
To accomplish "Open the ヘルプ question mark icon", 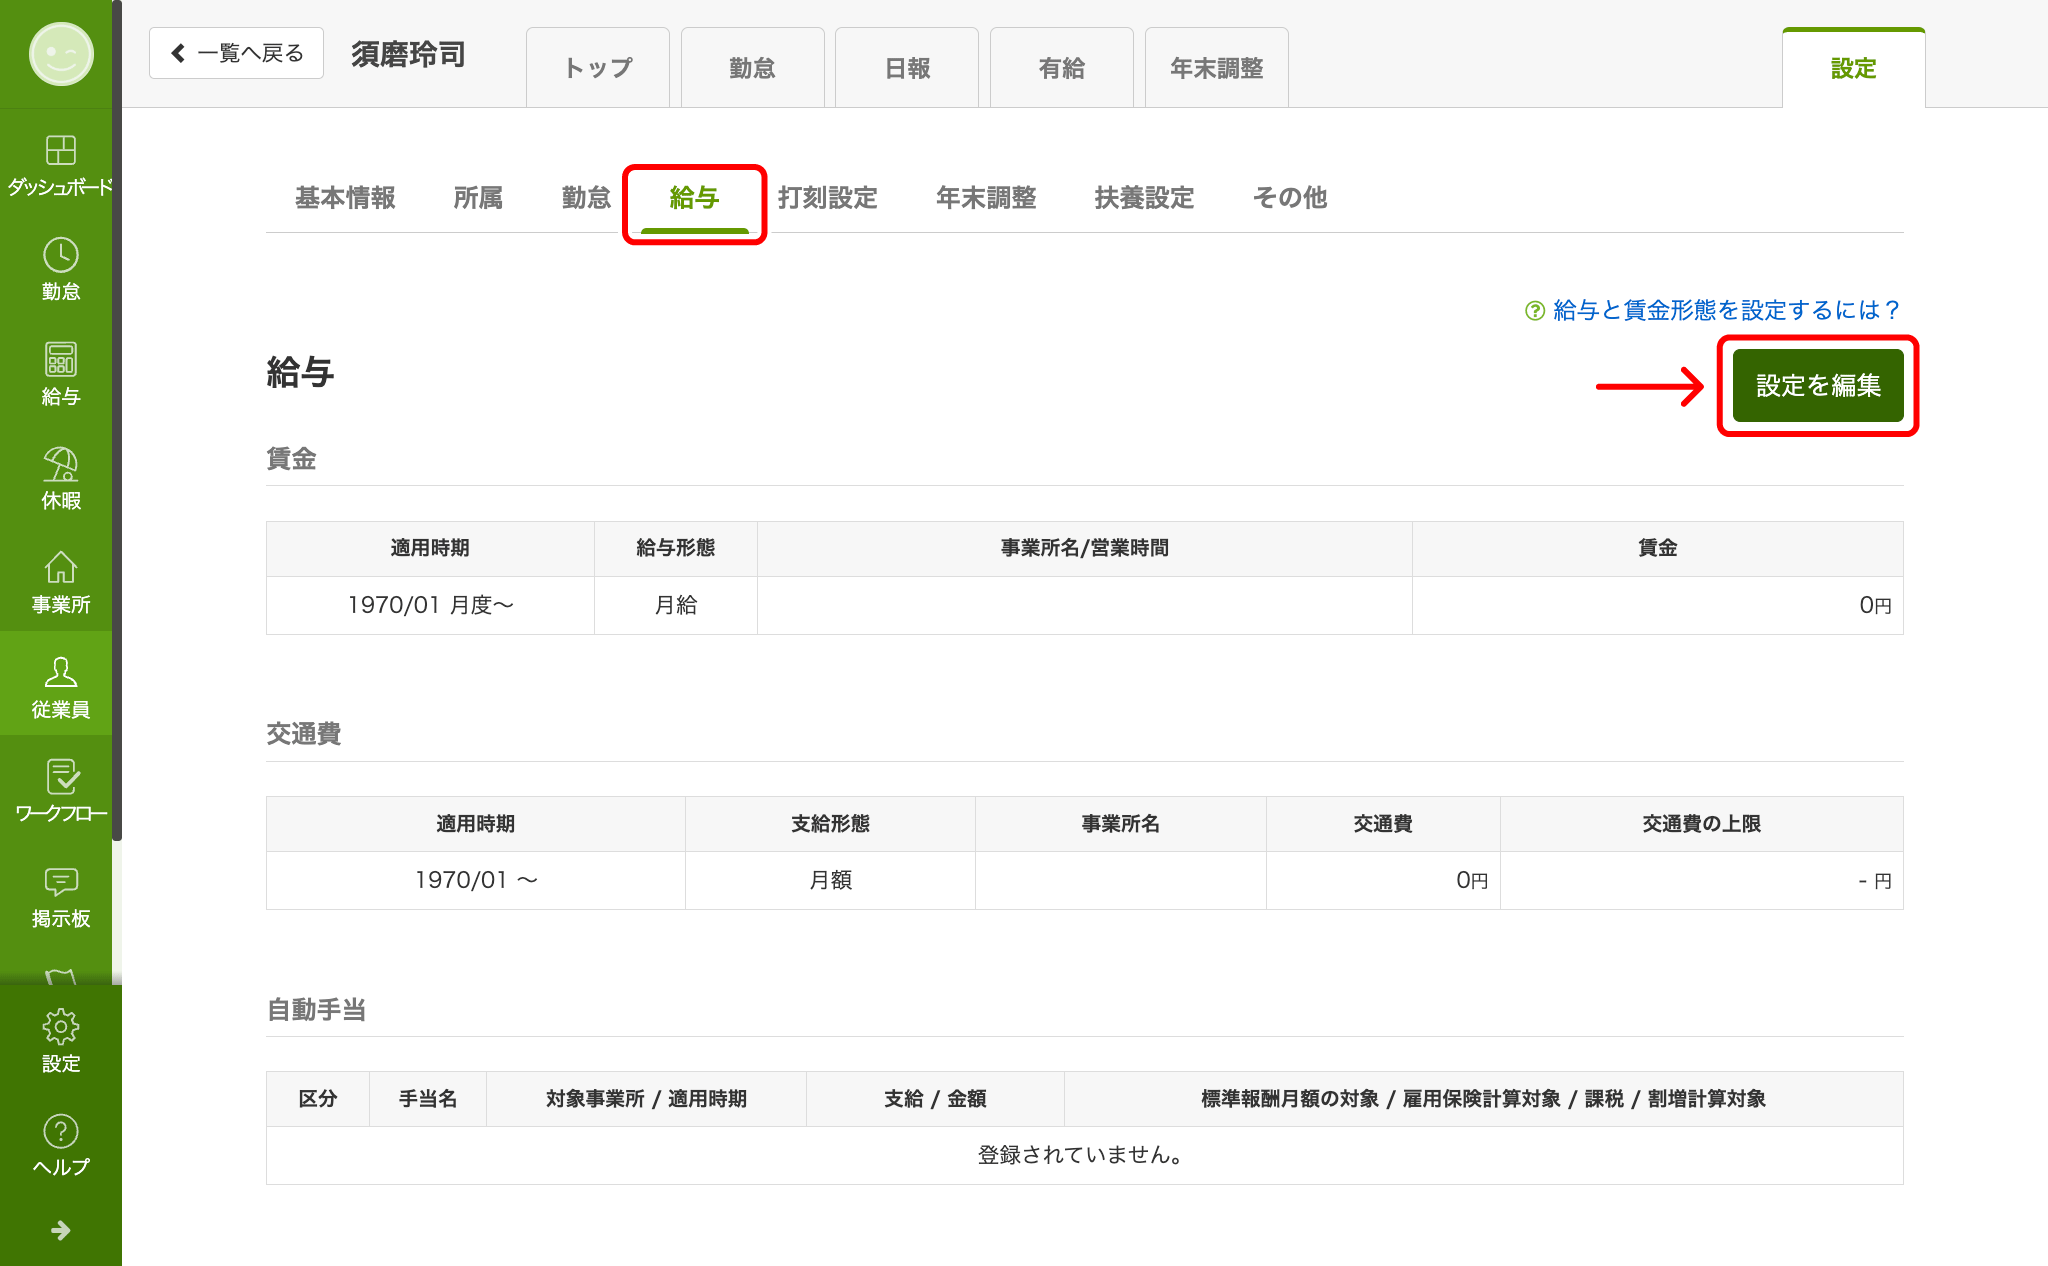I will [x=60, y=1132].
